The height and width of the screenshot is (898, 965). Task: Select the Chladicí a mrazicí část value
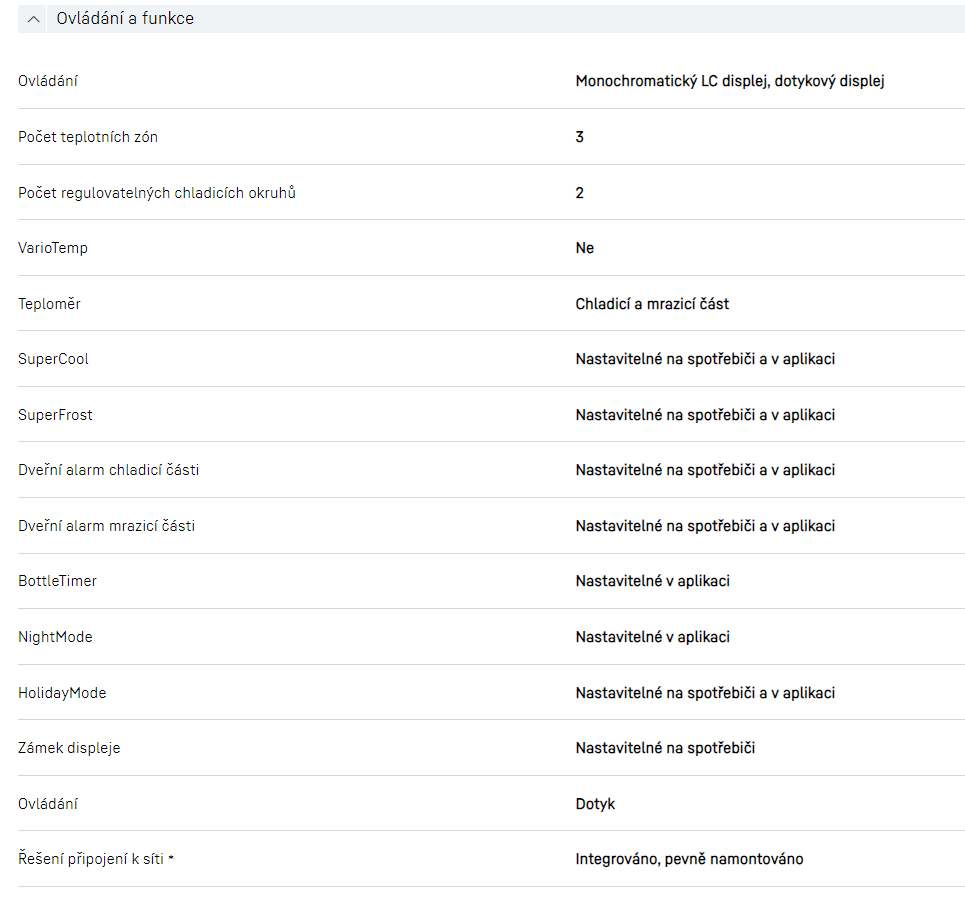click(652, 304)
